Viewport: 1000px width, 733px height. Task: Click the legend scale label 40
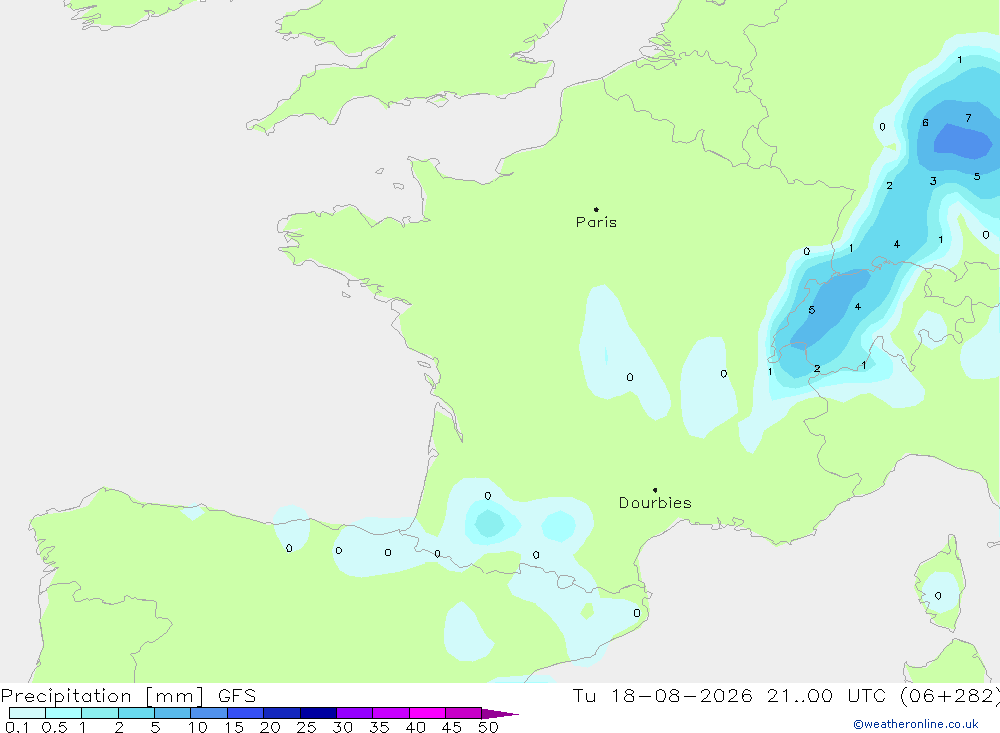tap(416, 727)
